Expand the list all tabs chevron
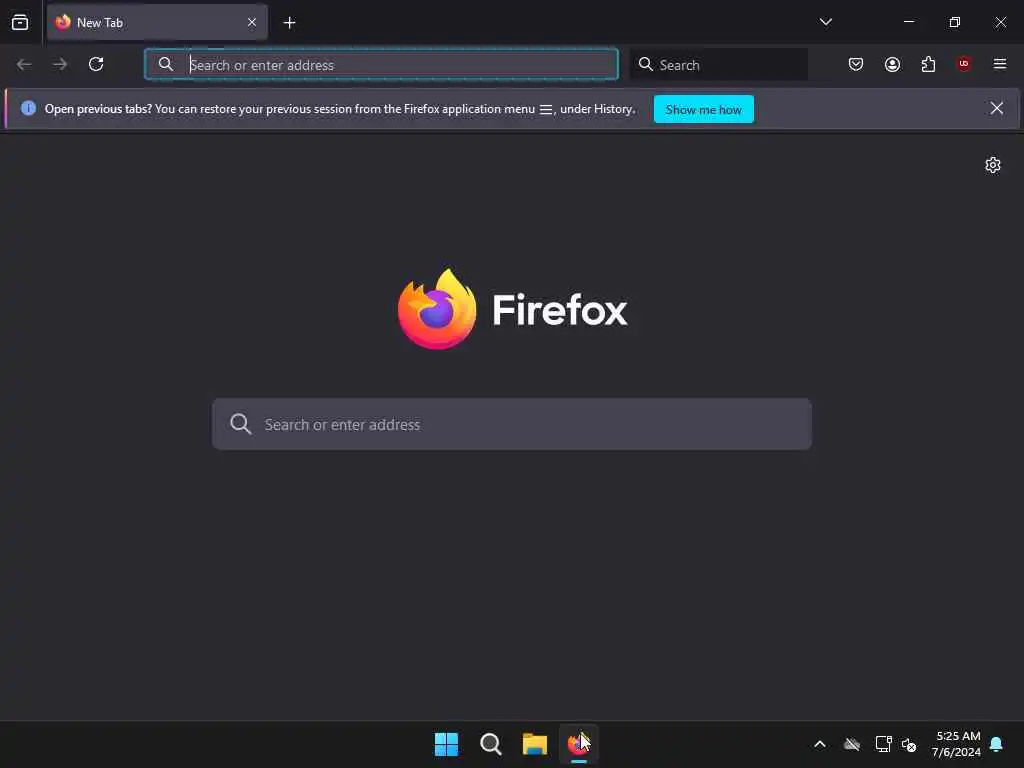This screenshot has width=1024, height=768. [825, 22]
